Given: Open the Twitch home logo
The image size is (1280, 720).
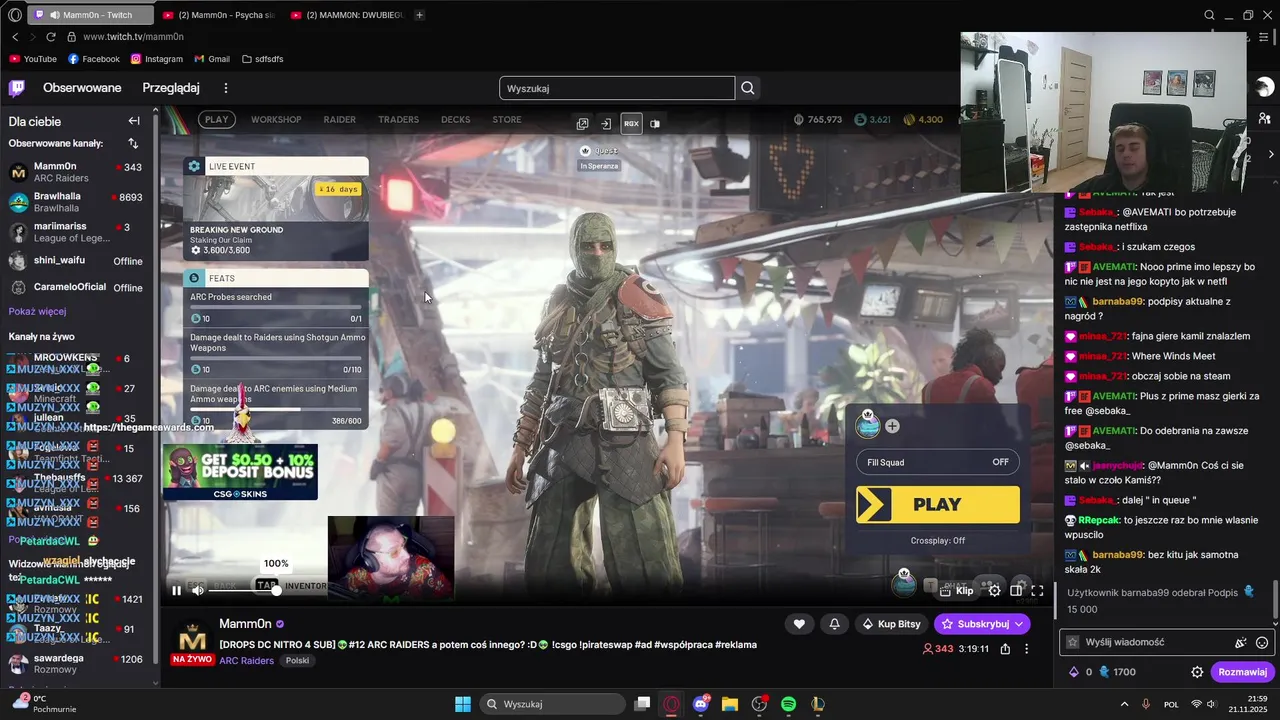Looking at the screenshot, I should (17, 88).
